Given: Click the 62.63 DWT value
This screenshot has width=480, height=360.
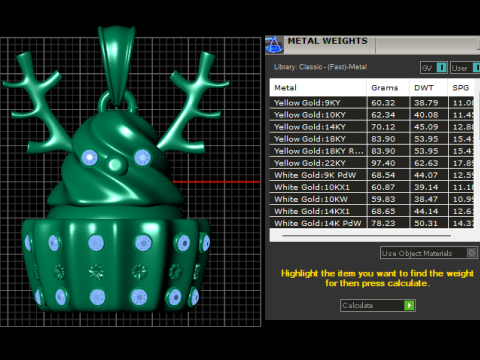Looking at the screenshot, I should click(x=426, y=163).
